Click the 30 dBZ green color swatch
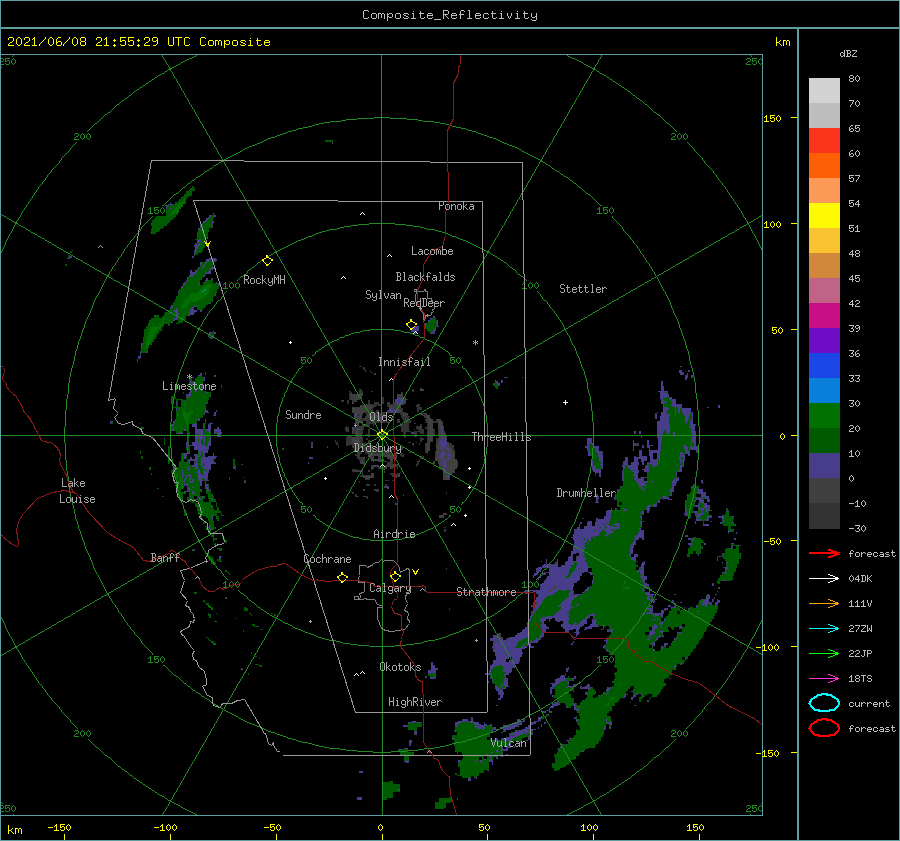 tap(824, 415)
